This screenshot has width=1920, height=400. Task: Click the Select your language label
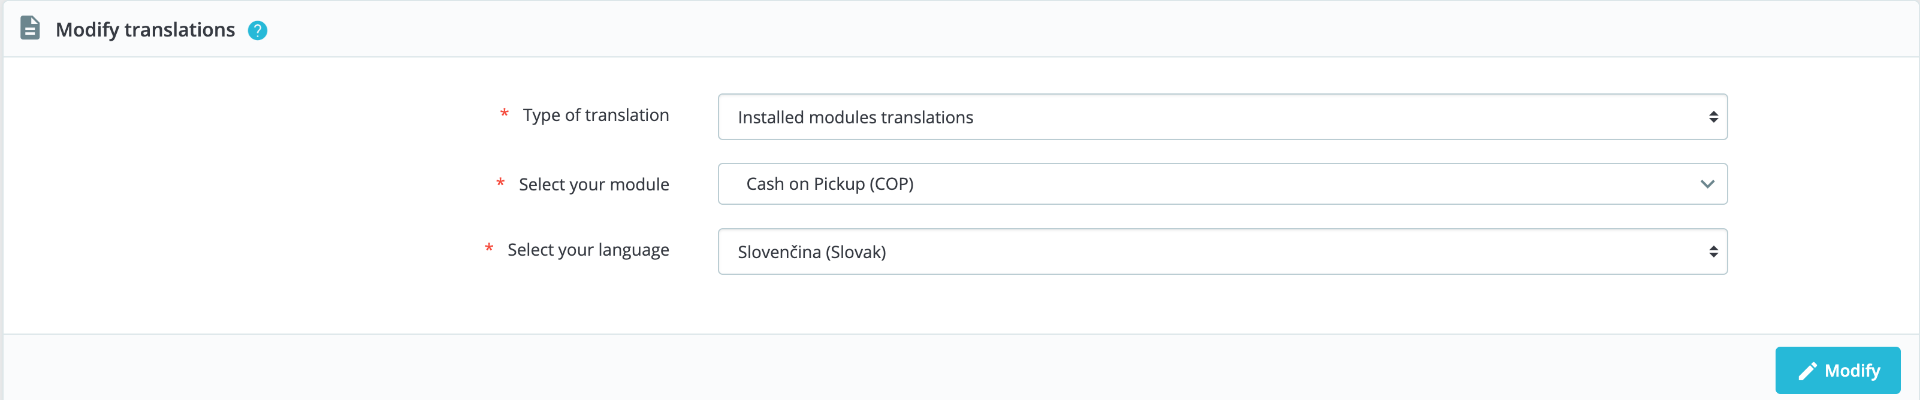click(x=588, y=250)
